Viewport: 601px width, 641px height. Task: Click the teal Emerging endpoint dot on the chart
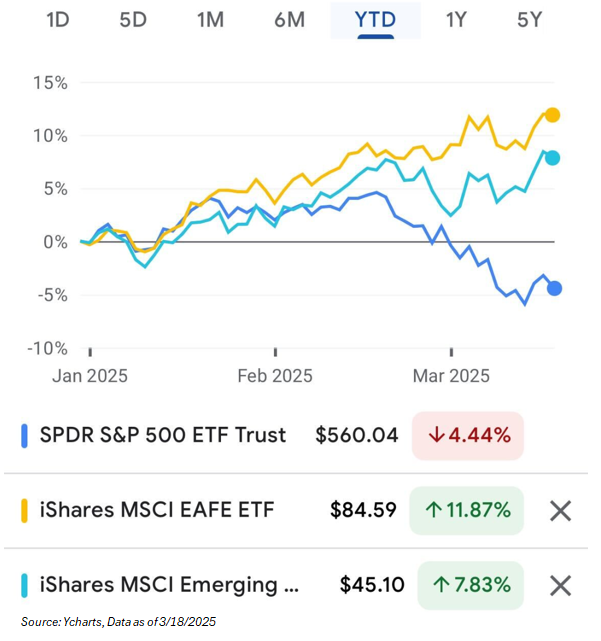coord(552,157)
